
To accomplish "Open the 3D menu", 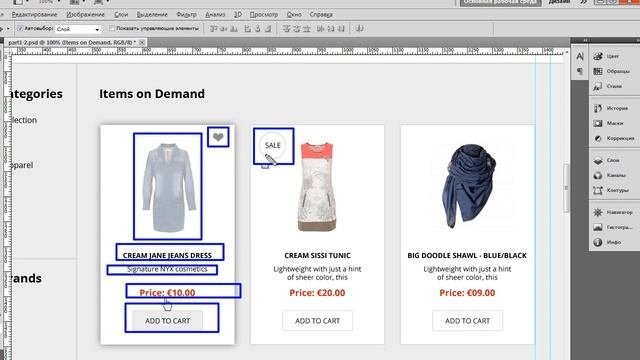I will coord(238,14).
